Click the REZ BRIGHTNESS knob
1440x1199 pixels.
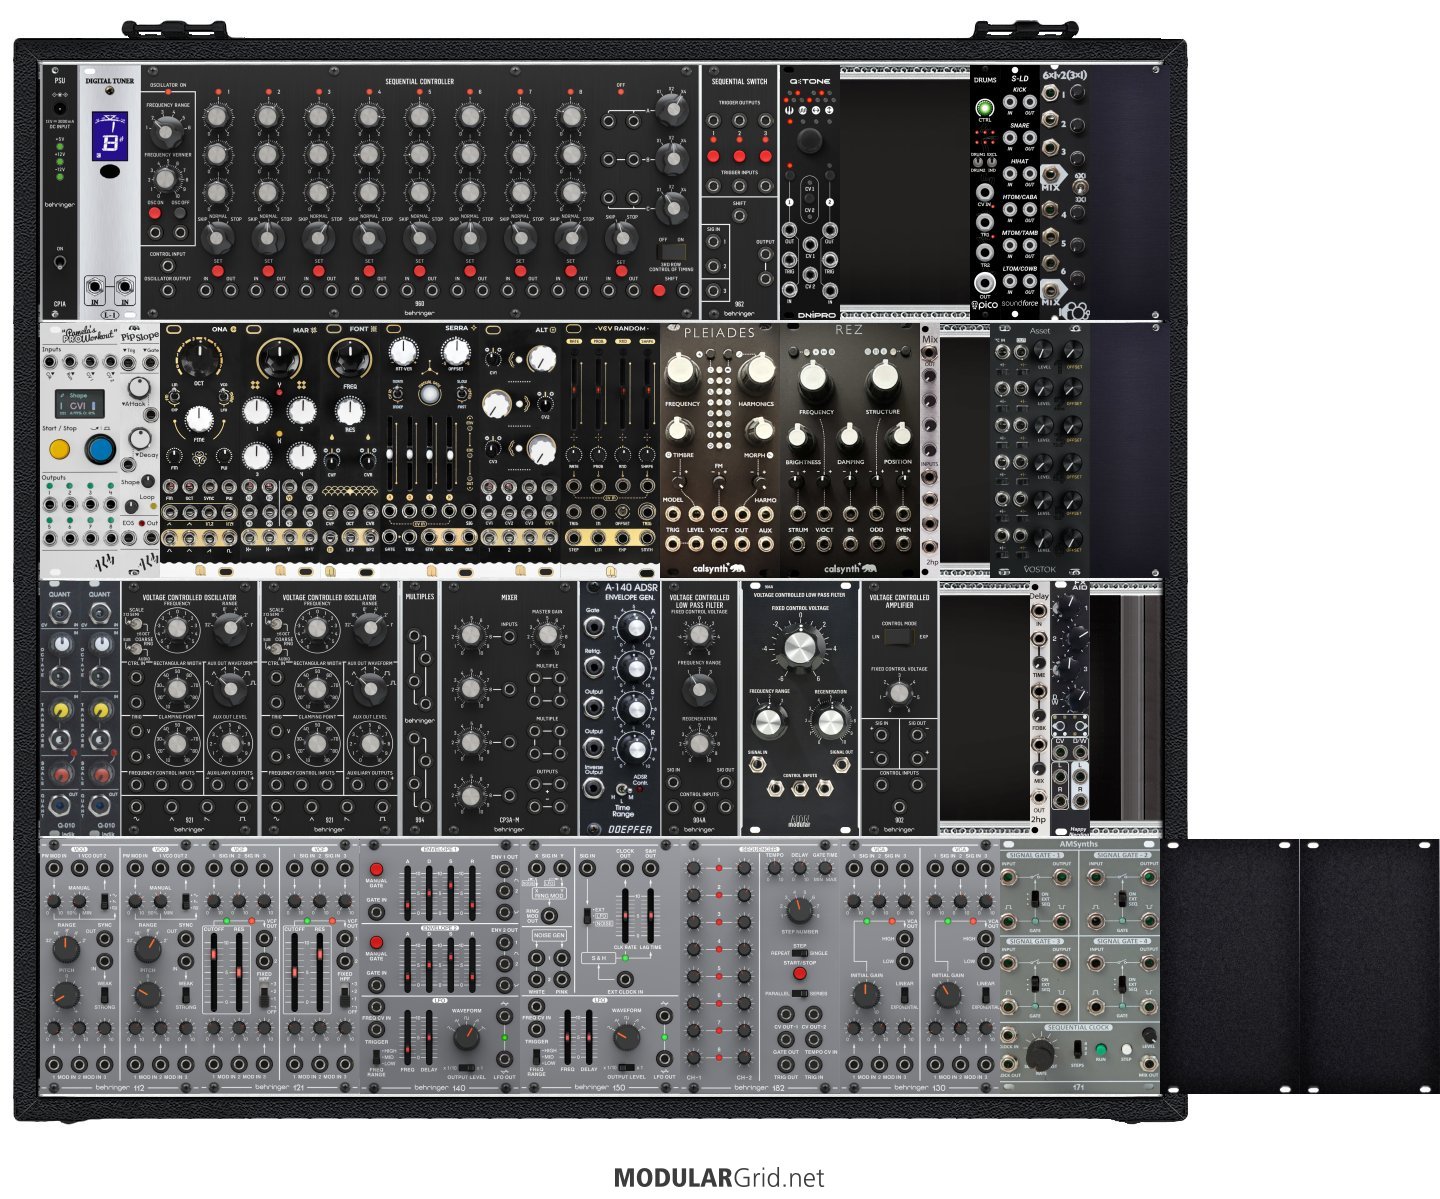pyautogui.click(x=798, y=437)
